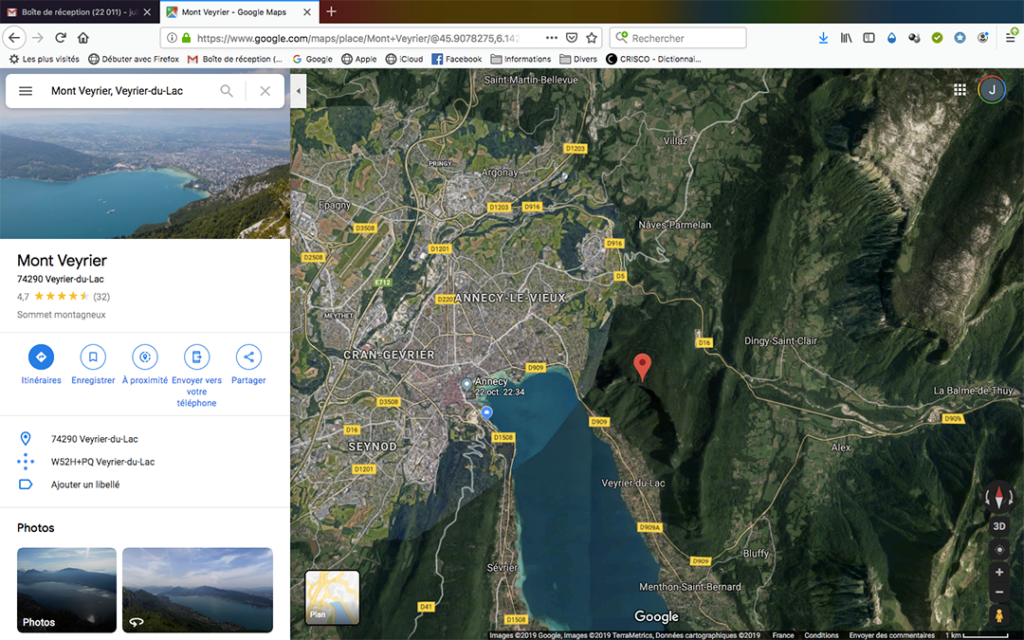
Task: Zoom out on the map
Action: [x=999, y=593]
